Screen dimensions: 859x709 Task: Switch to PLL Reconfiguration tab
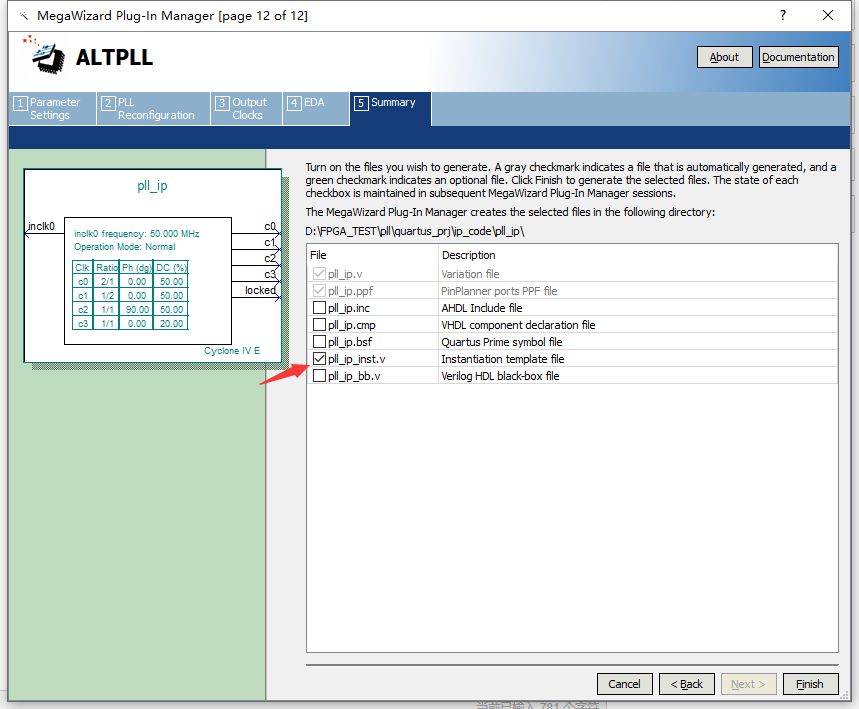(x=153, y=108)
